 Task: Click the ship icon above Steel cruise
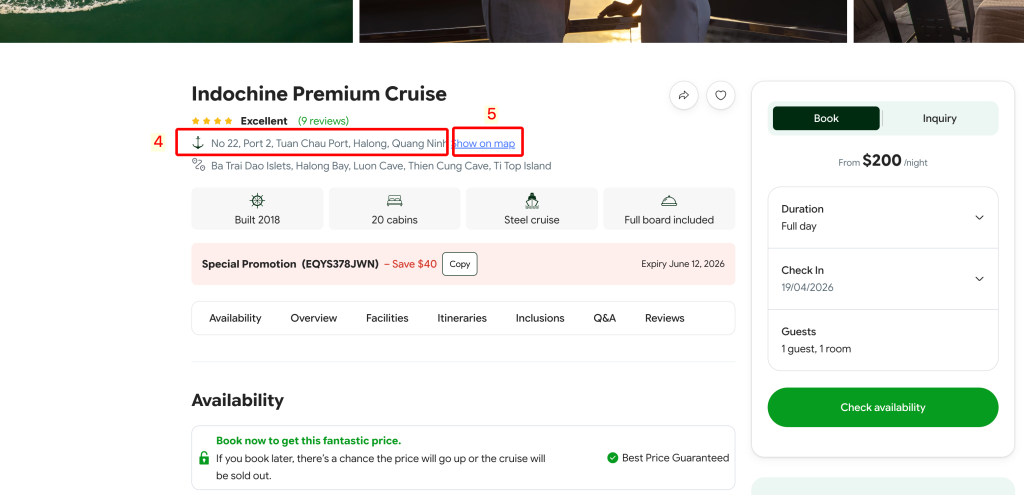click(532, 200)
